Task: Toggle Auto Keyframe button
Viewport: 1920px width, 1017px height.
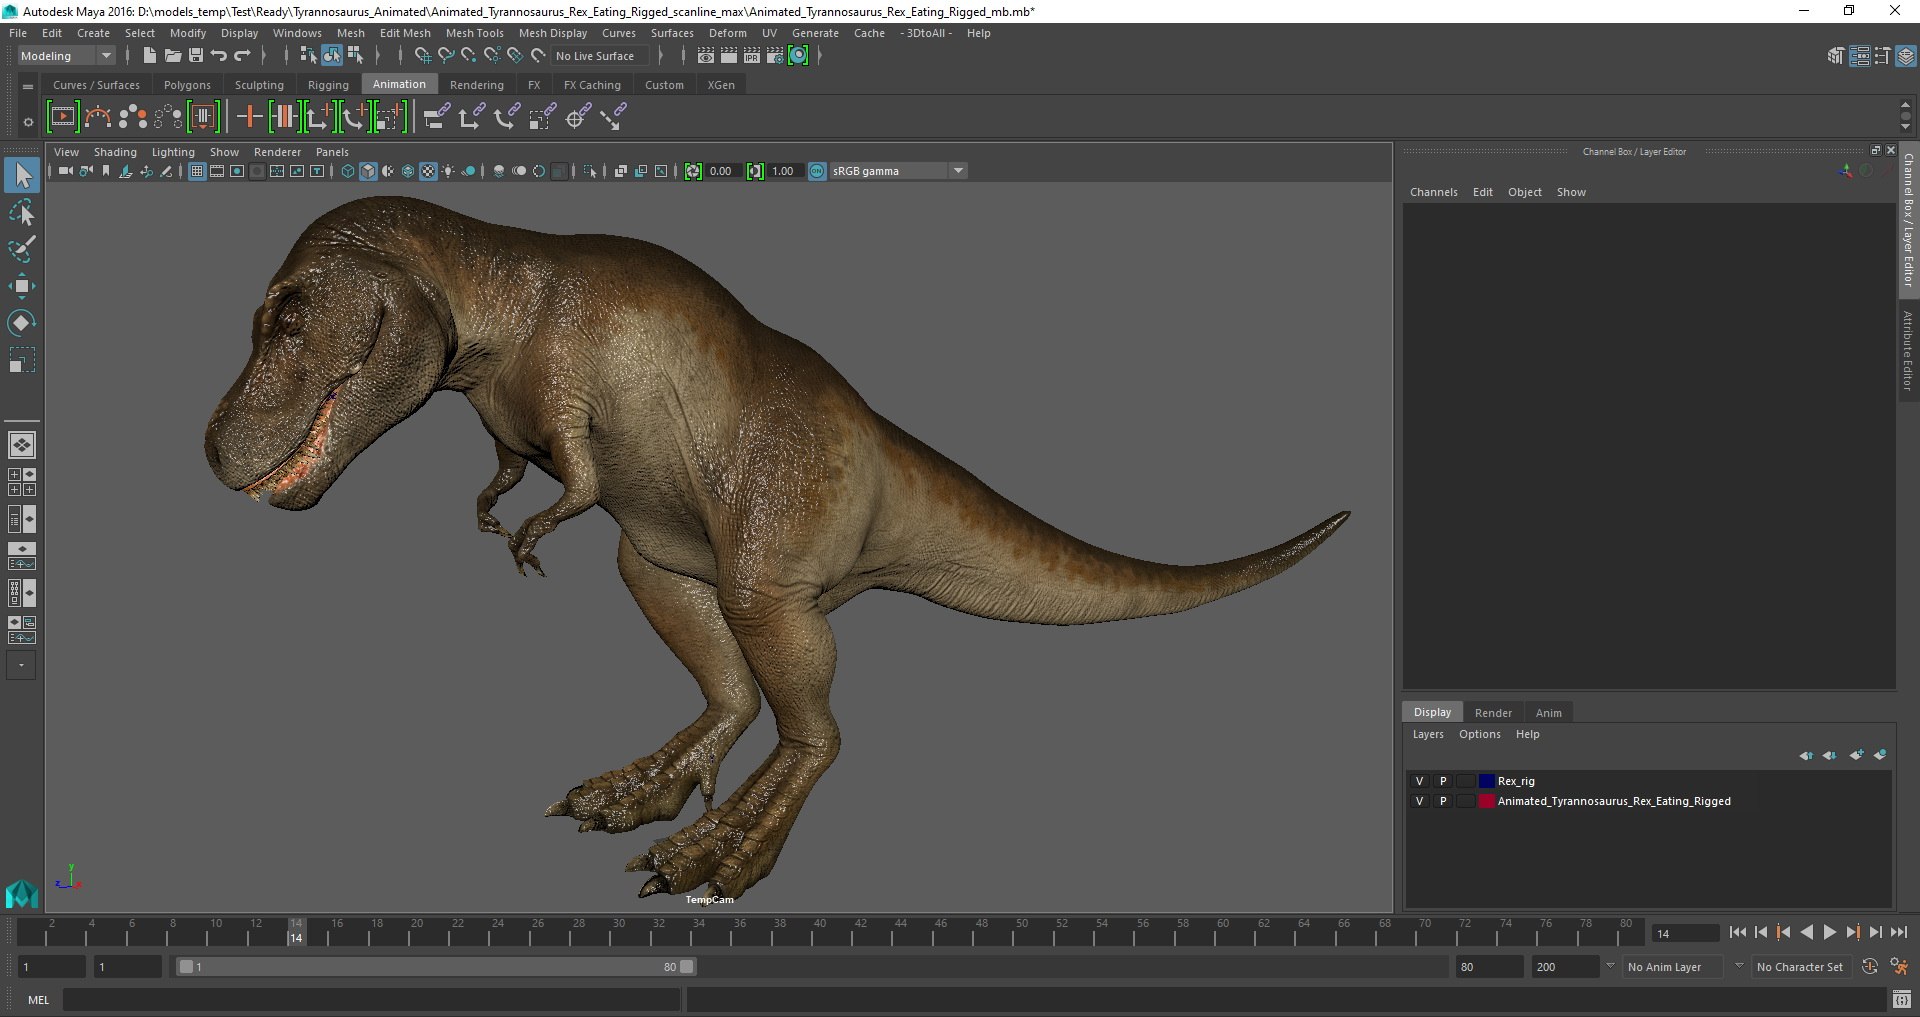Action: click(1870, 966)
